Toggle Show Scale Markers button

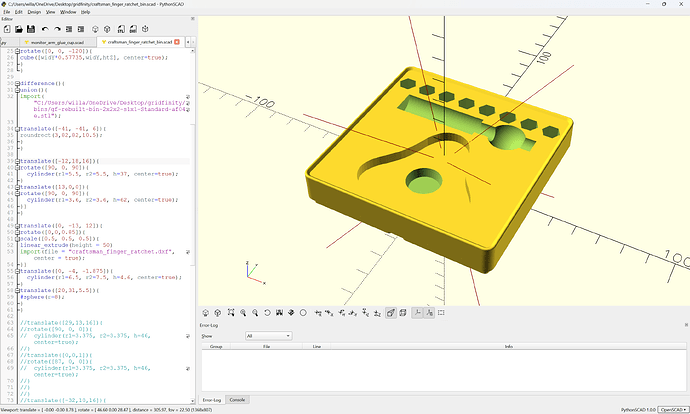[x=429, y=313]
